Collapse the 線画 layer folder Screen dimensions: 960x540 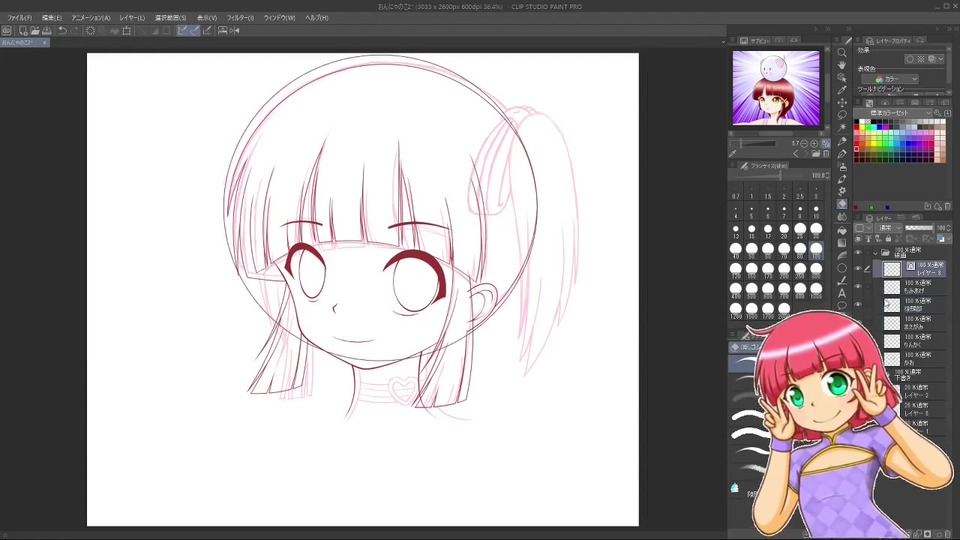coord(874,253)
